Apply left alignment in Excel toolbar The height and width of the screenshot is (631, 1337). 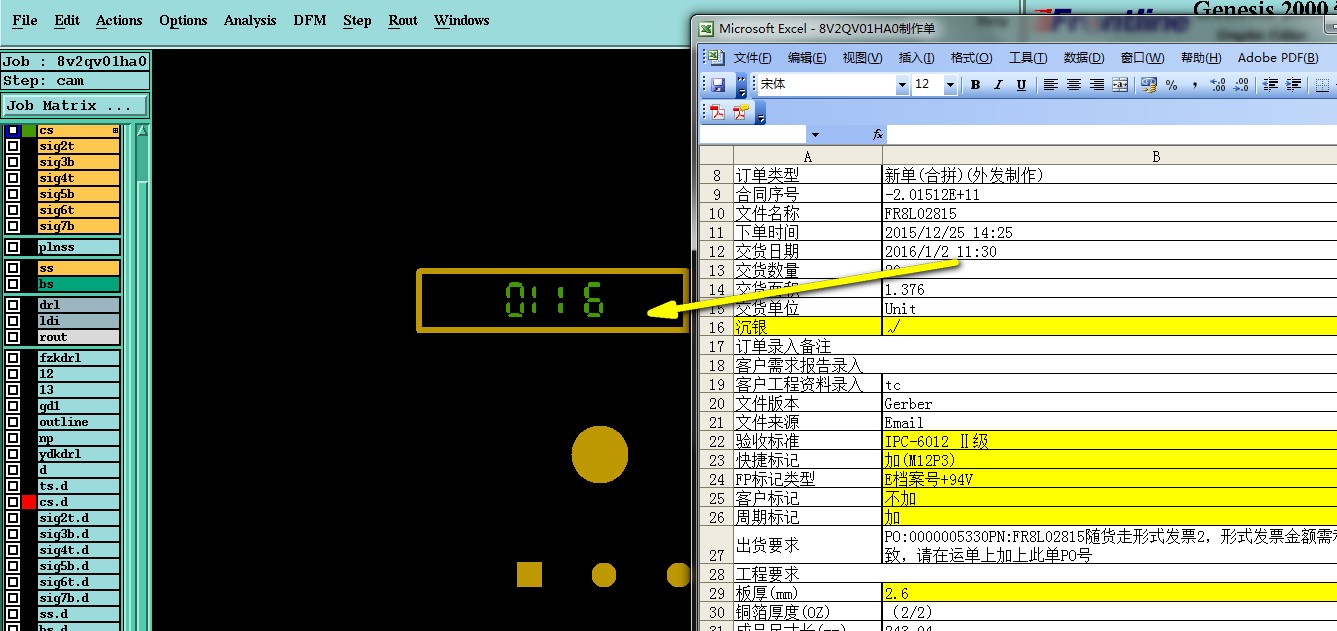1050,85
